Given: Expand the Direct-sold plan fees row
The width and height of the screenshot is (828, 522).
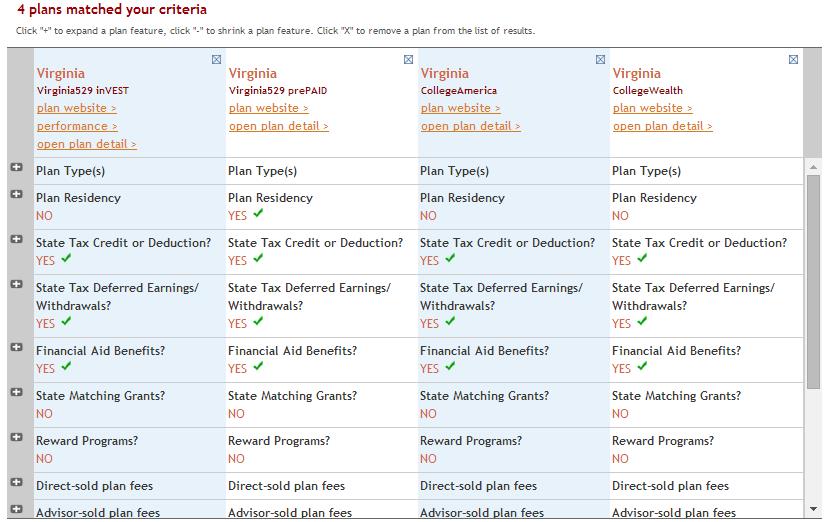Looking at the screenshot, I should click(16, 482).
